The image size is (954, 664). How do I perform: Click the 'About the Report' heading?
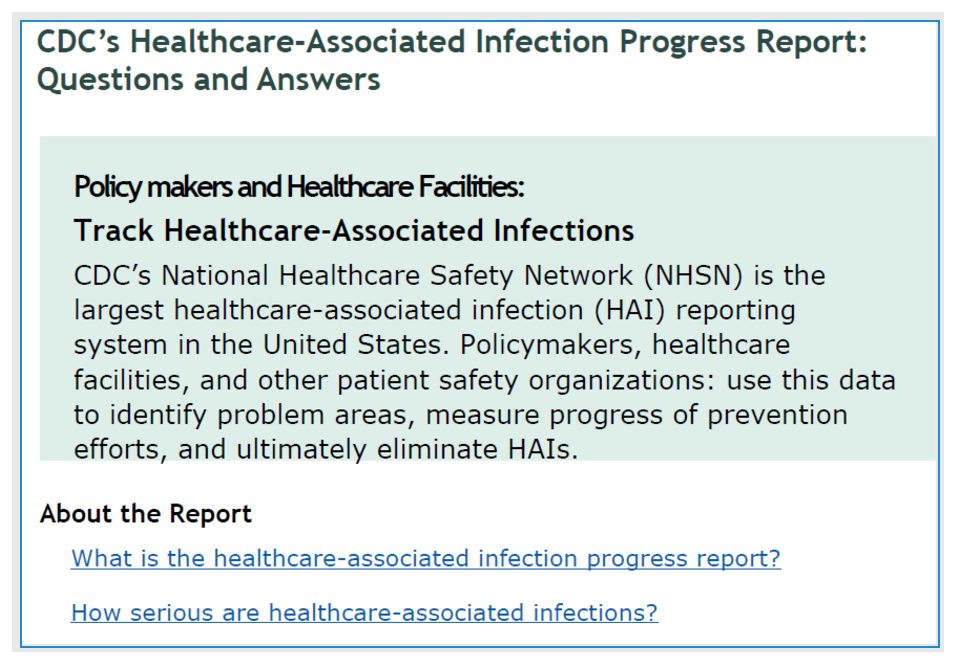145,514
